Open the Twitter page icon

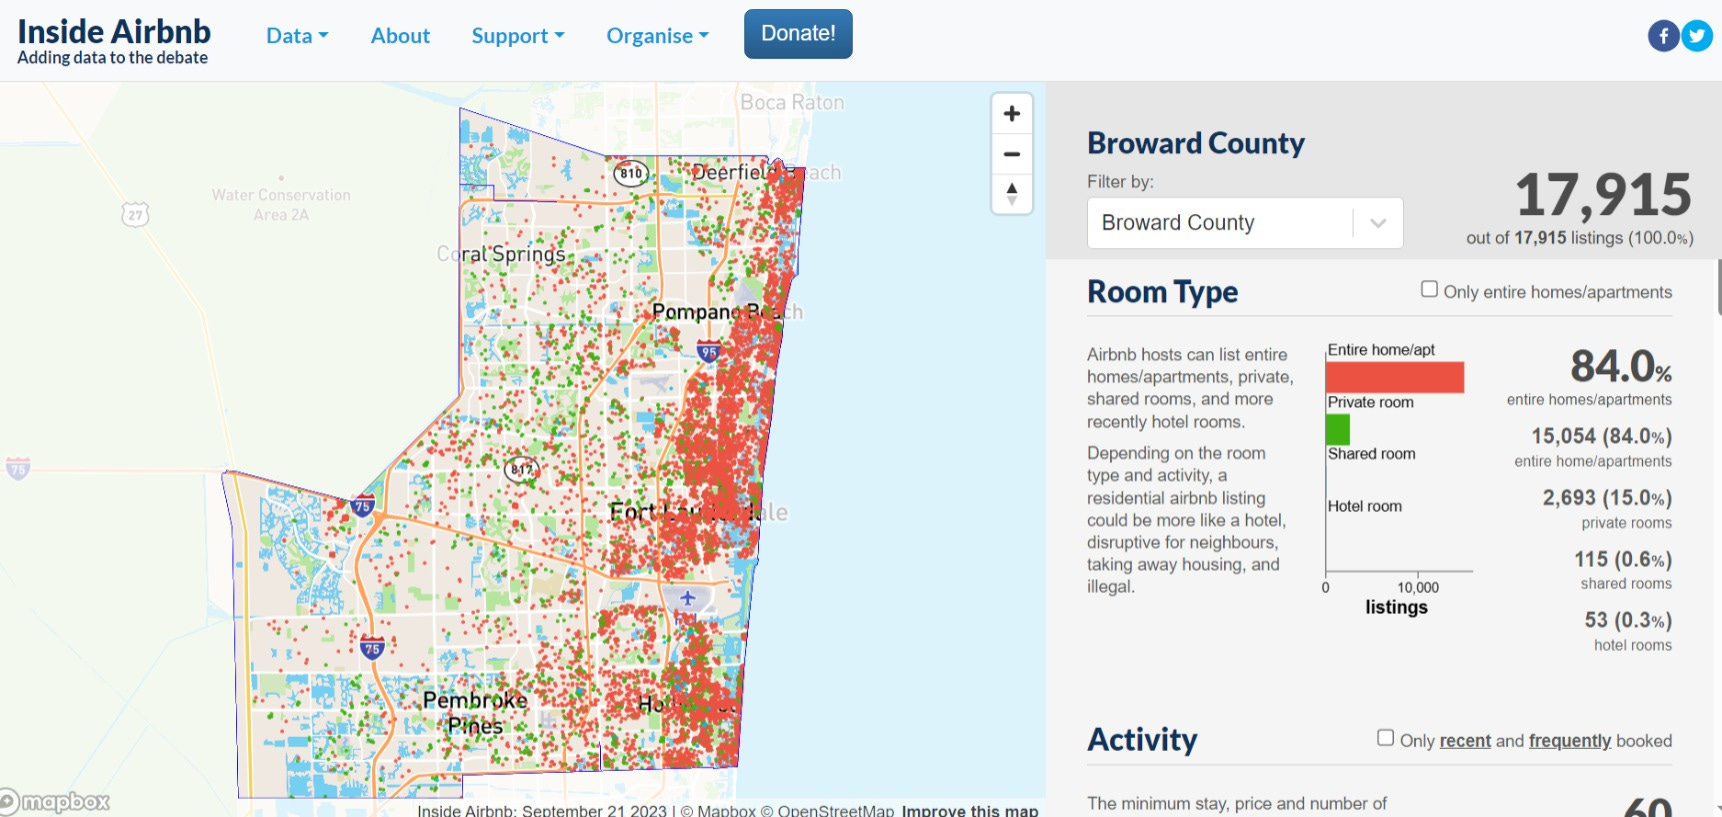1697,36
